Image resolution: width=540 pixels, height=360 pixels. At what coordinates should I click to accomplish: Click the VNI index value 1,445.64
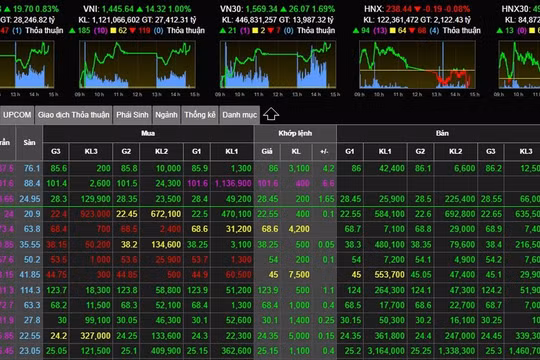coord(117,9)
